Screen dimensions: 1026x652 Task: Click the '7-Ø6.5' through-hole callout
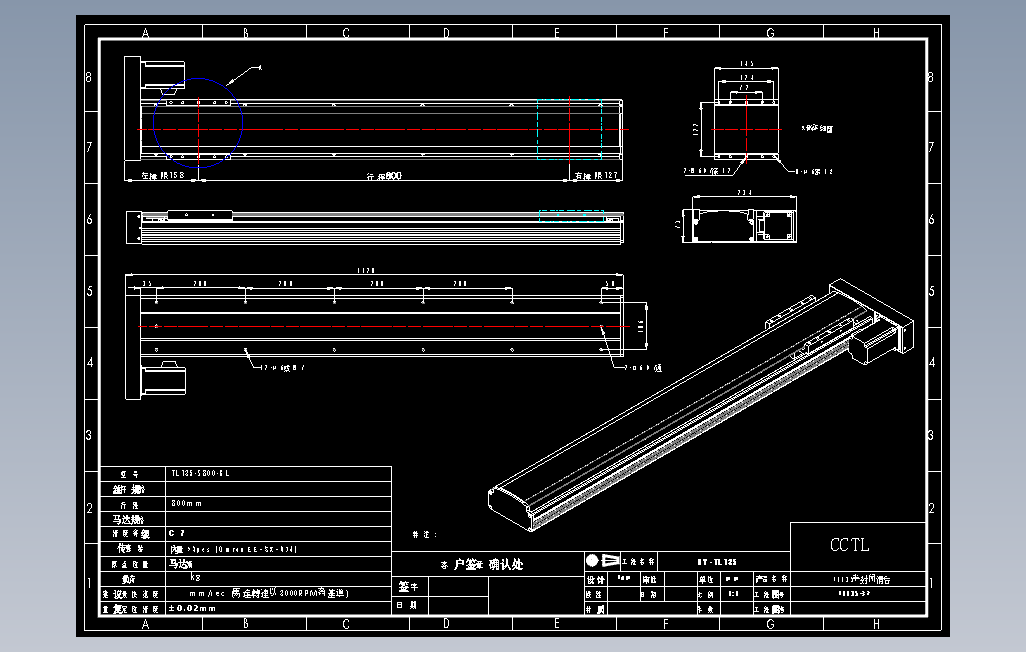click(643, 368)
